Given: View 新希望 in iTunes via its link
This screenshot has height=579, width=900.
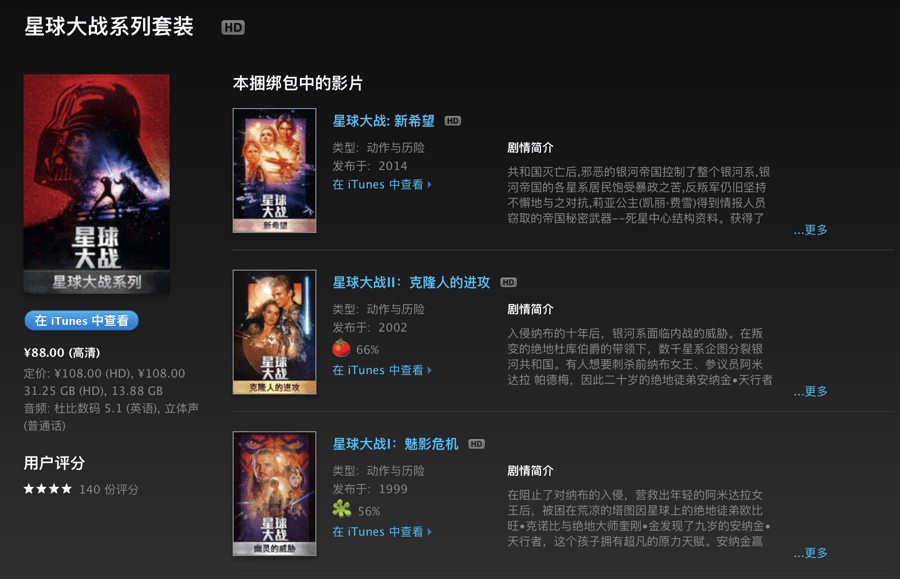Looking at the screenshot, I should (x=382, y=185).
